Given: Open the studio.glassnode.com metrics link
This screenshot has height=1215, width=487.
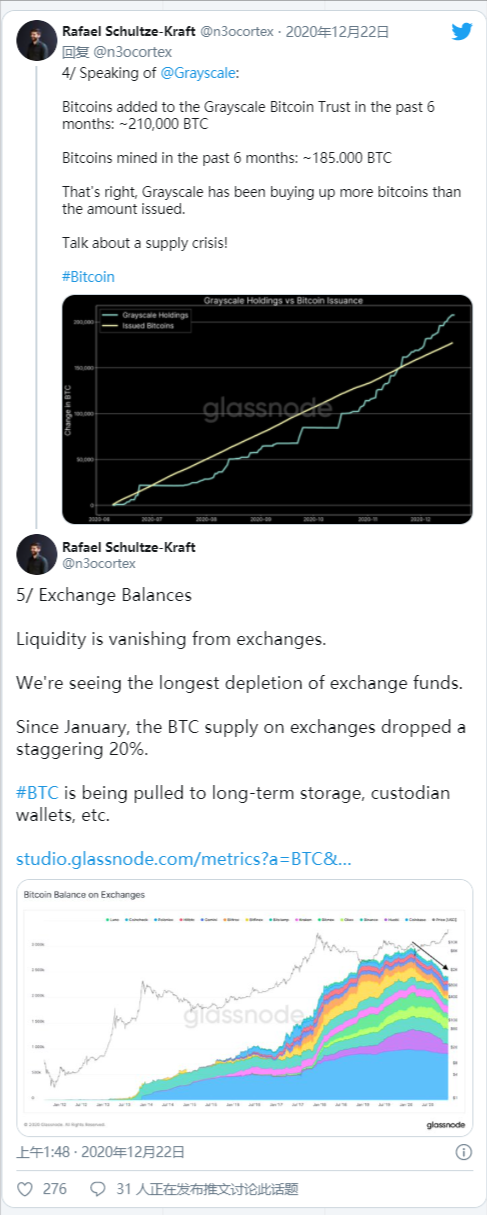Looking at the screenshot, I should click(x=184, y=858).
